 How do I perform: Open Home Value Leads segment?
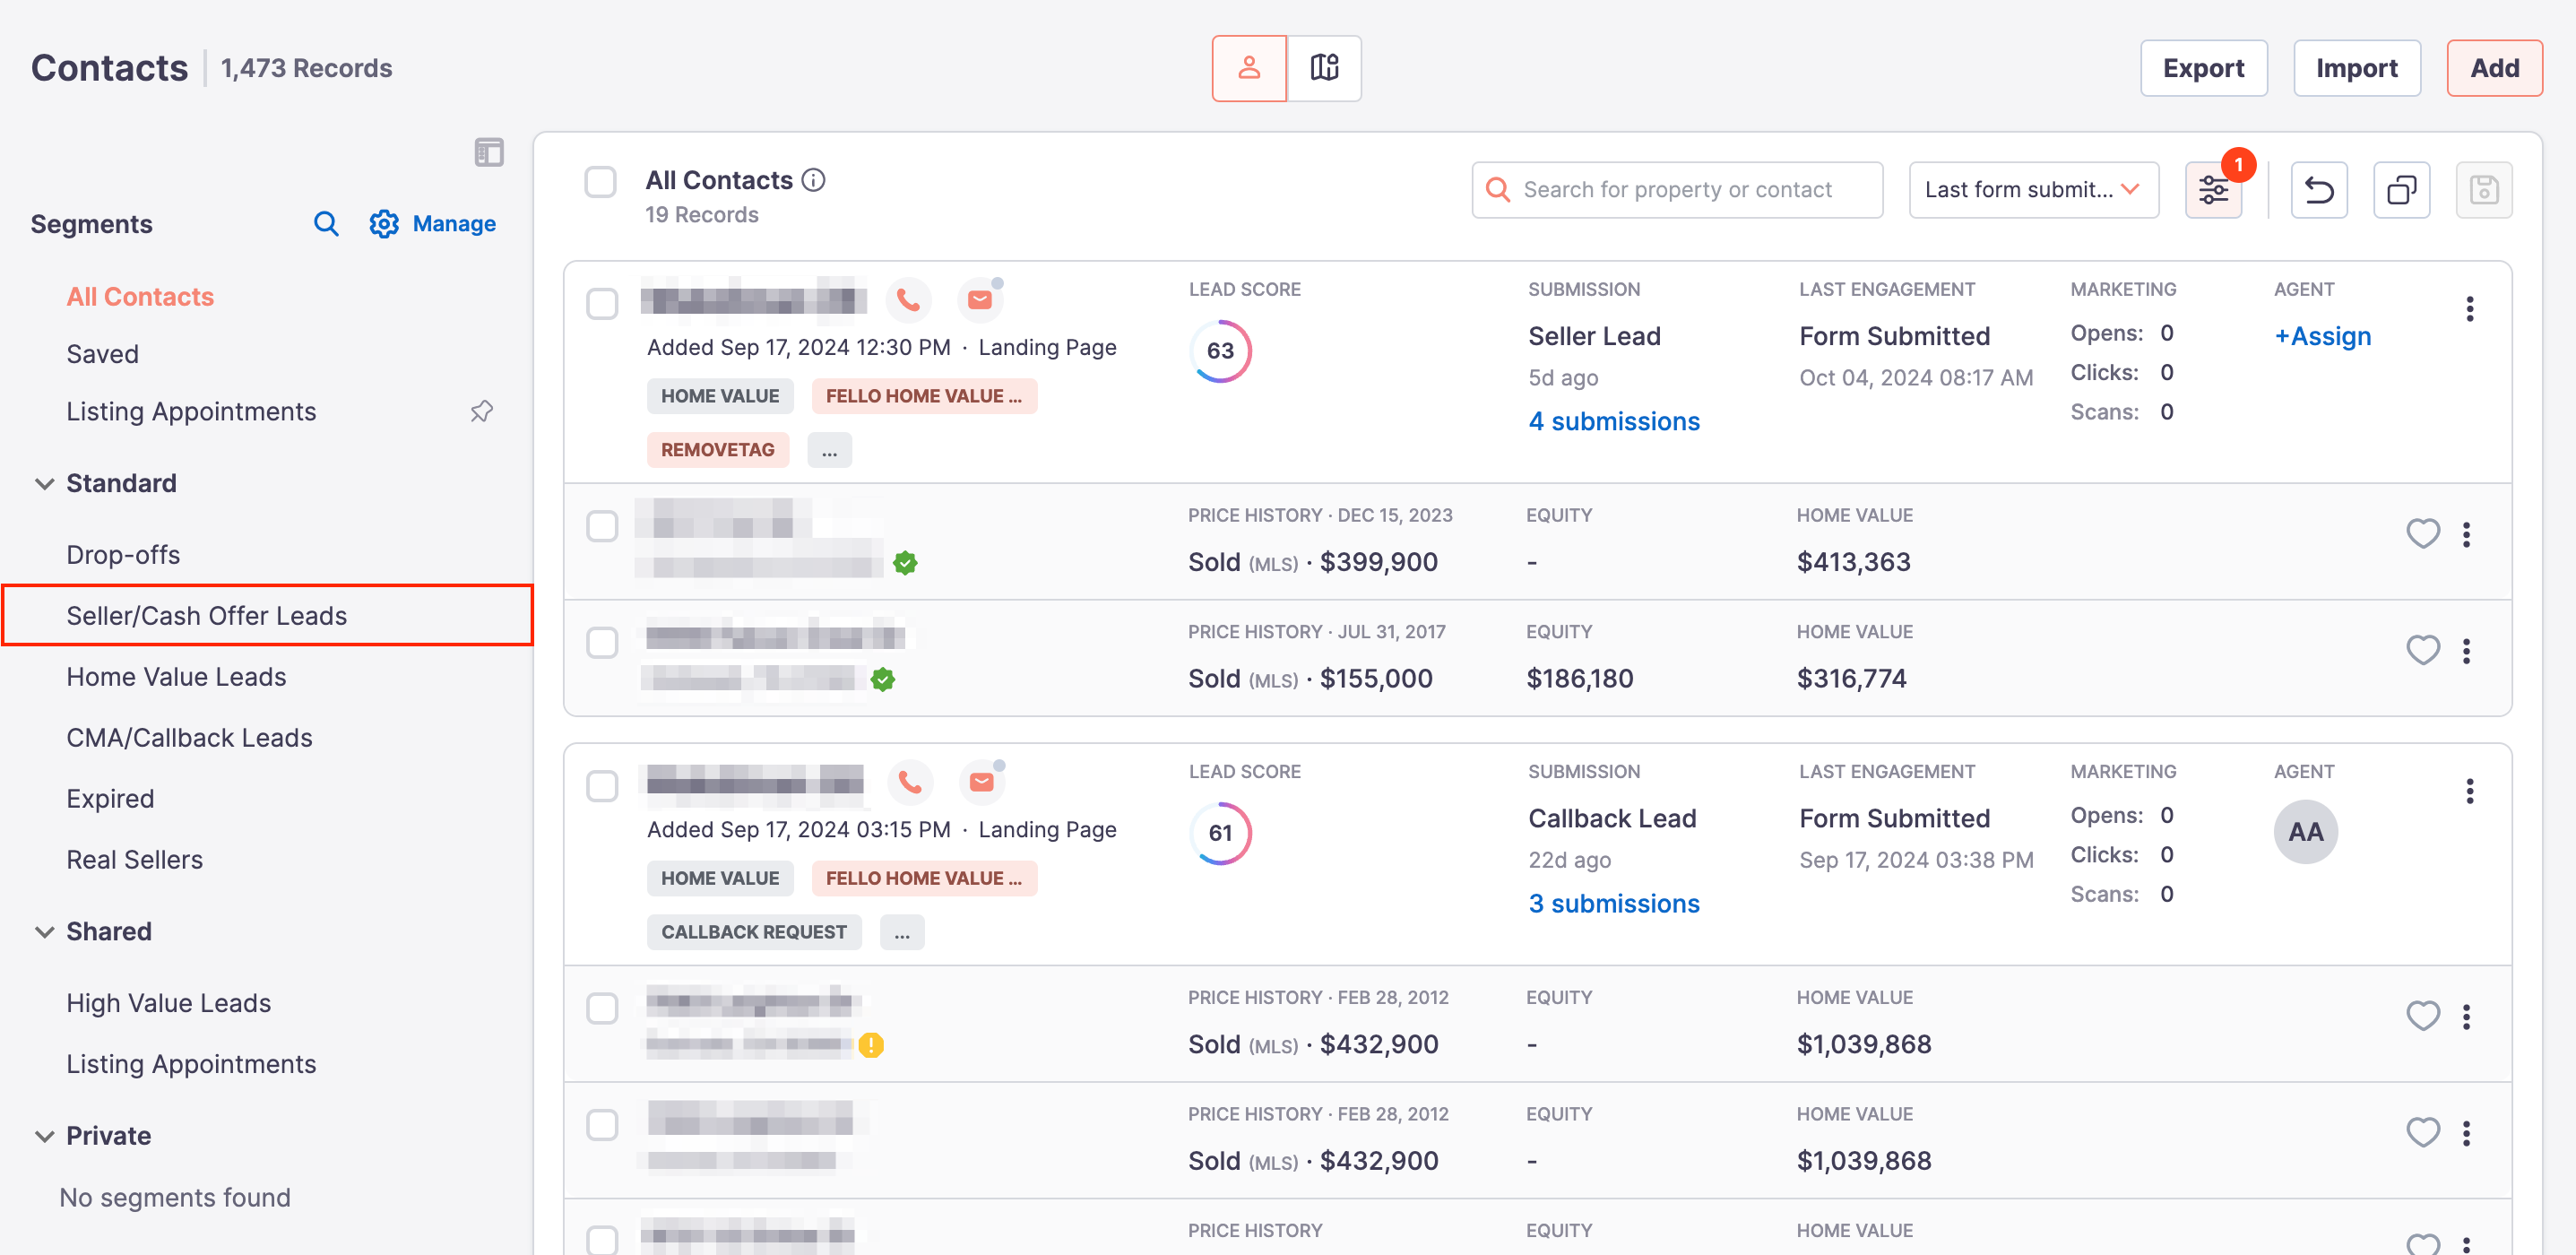(176, 677)
